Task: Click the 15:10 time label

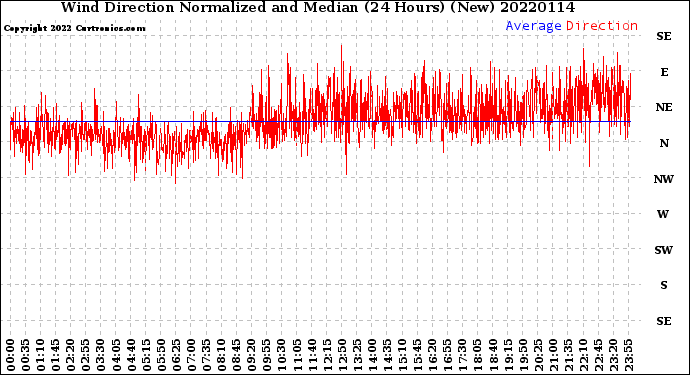Action: (x=402, y=355)
